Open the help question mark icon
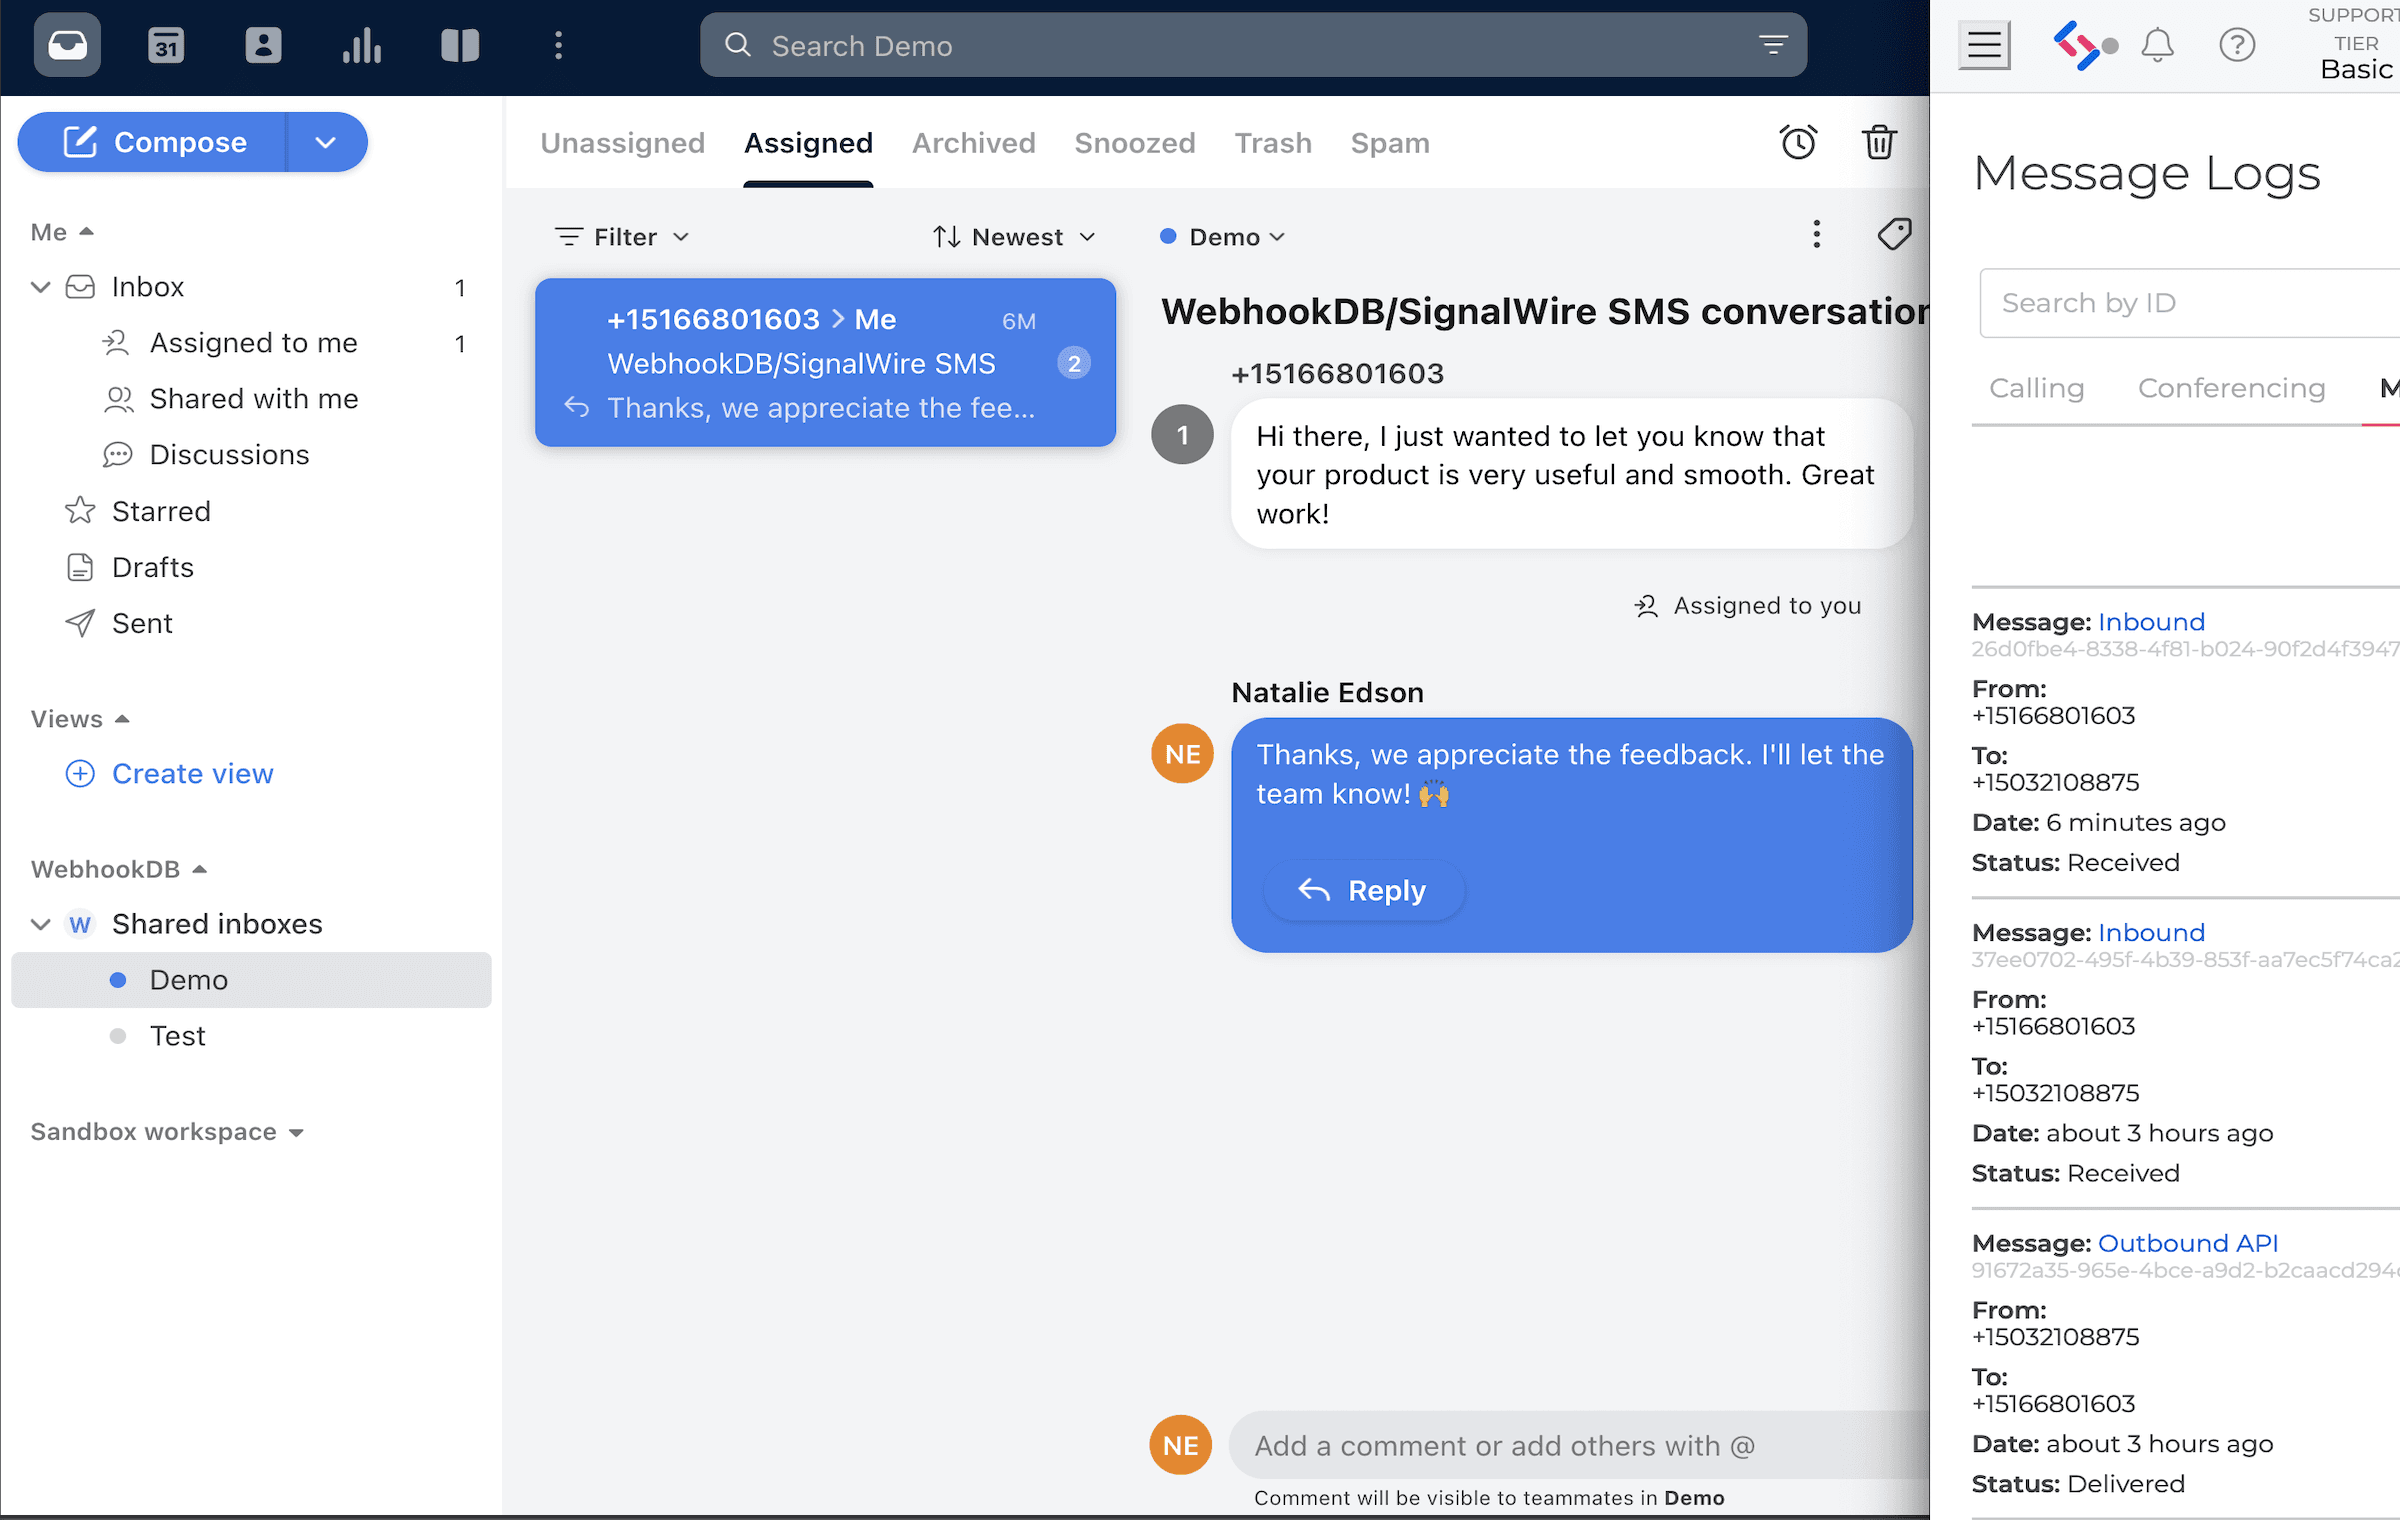Viewport: 2400px width, 1520px height. [x=2238, y=45]
